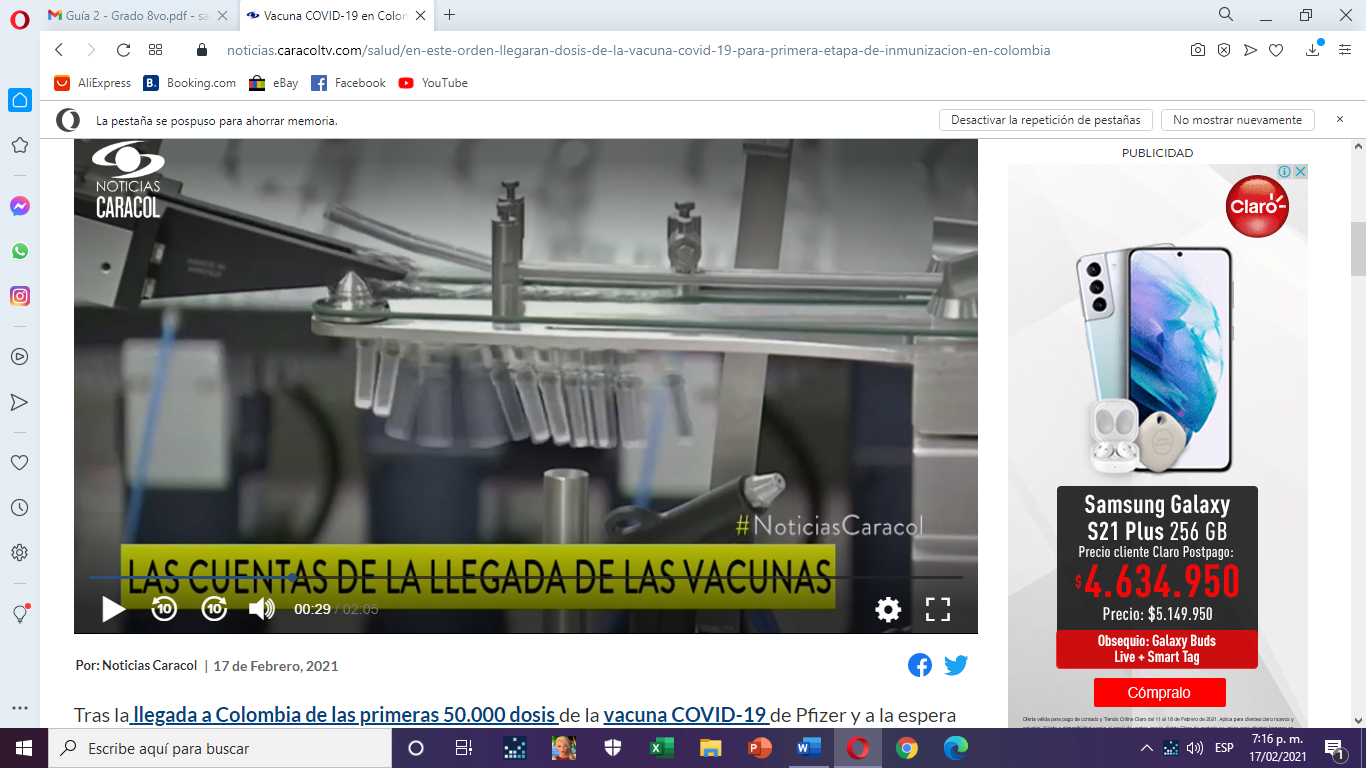
Task: Show hidden system tray icons
Action: click(x=1147, y=748)
